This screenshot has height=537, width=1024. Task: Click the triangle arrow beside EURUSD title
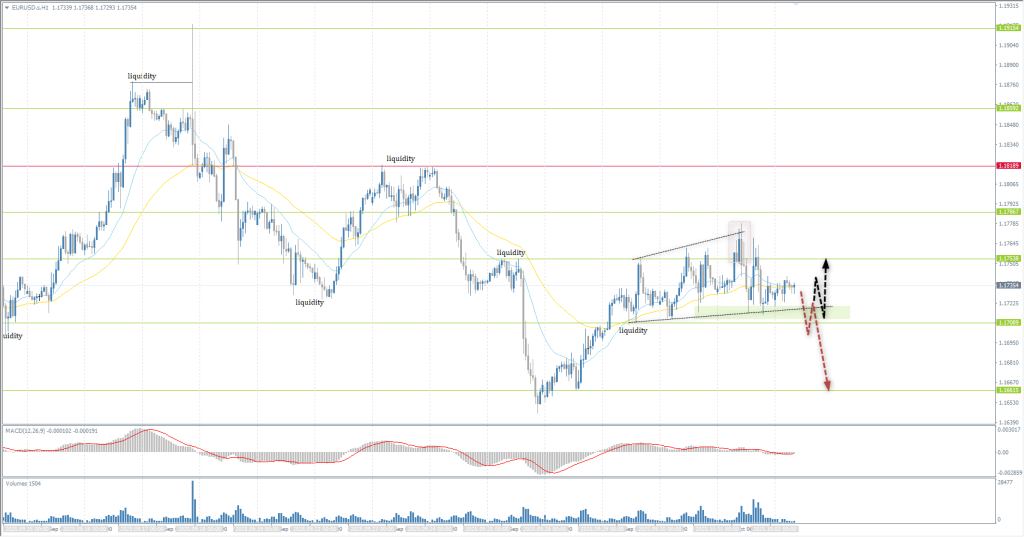(x=6, y=8)
